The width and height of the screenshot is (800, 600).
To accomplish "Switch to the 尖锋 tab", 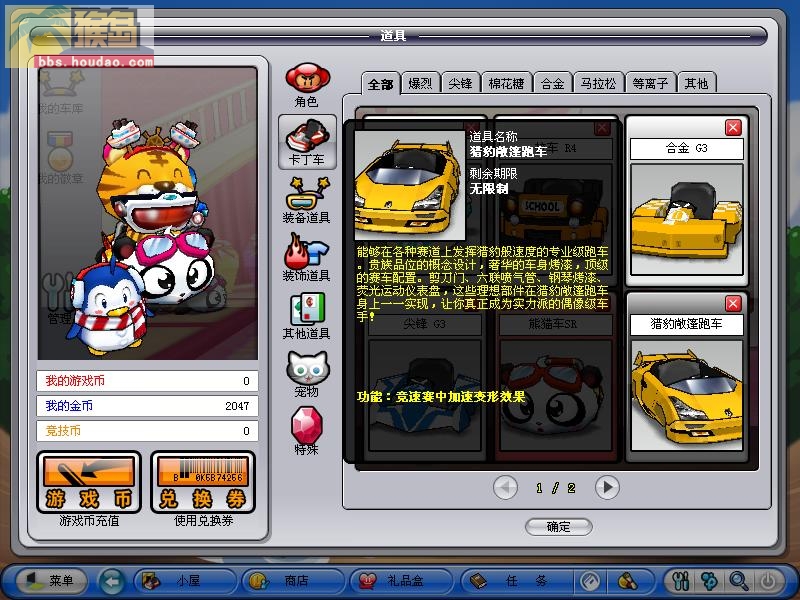I will pos(460,83).
